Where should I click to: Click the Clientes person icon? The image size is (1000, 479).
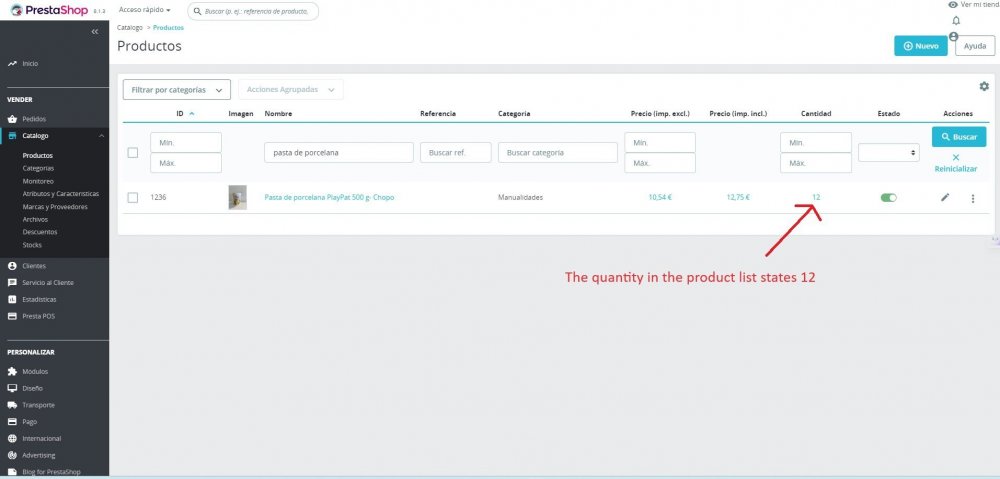click(12, 266)
